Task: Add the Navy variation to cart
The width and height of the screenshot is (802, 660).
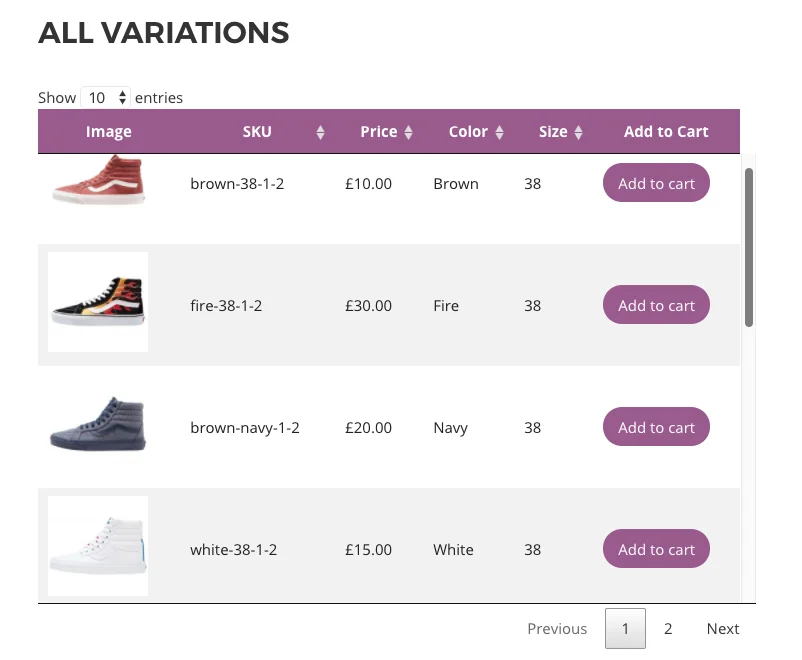Action: pyautogui.click(x=655, y=426)
